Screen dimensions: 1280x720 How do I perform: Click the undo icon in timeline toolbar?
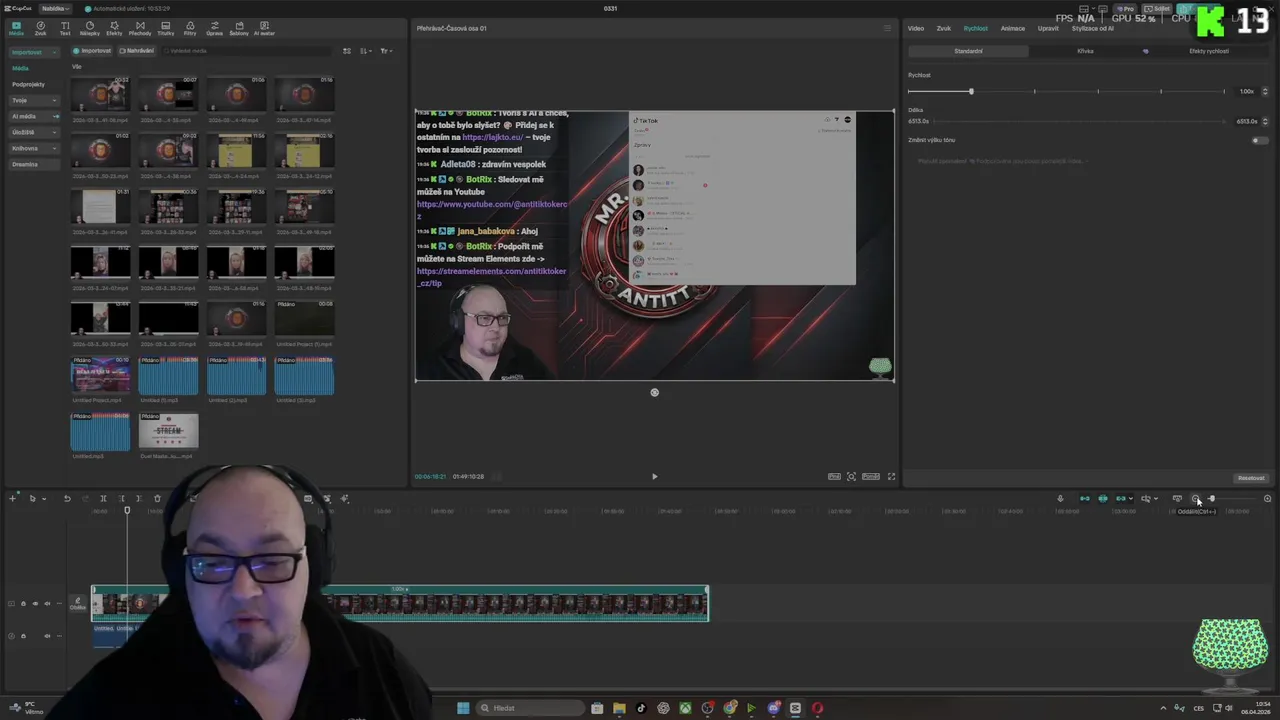(67, 499)
